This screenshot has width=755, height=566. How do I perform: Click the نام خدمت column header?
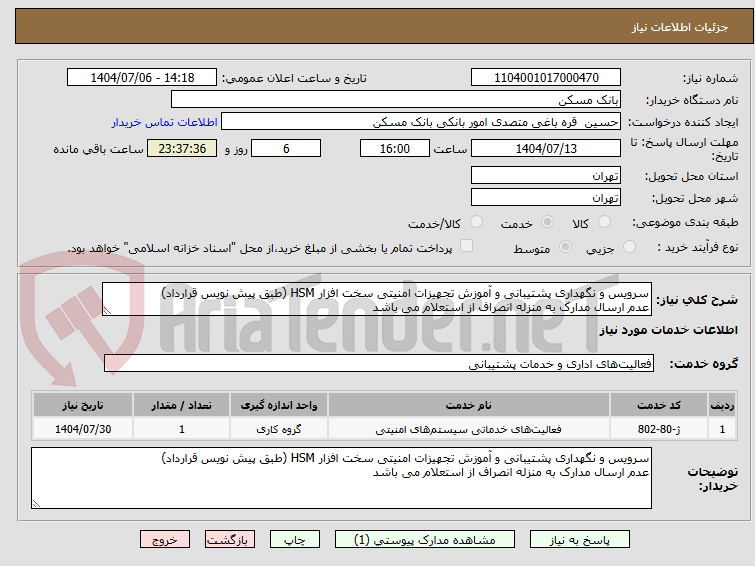pos(469,405)
